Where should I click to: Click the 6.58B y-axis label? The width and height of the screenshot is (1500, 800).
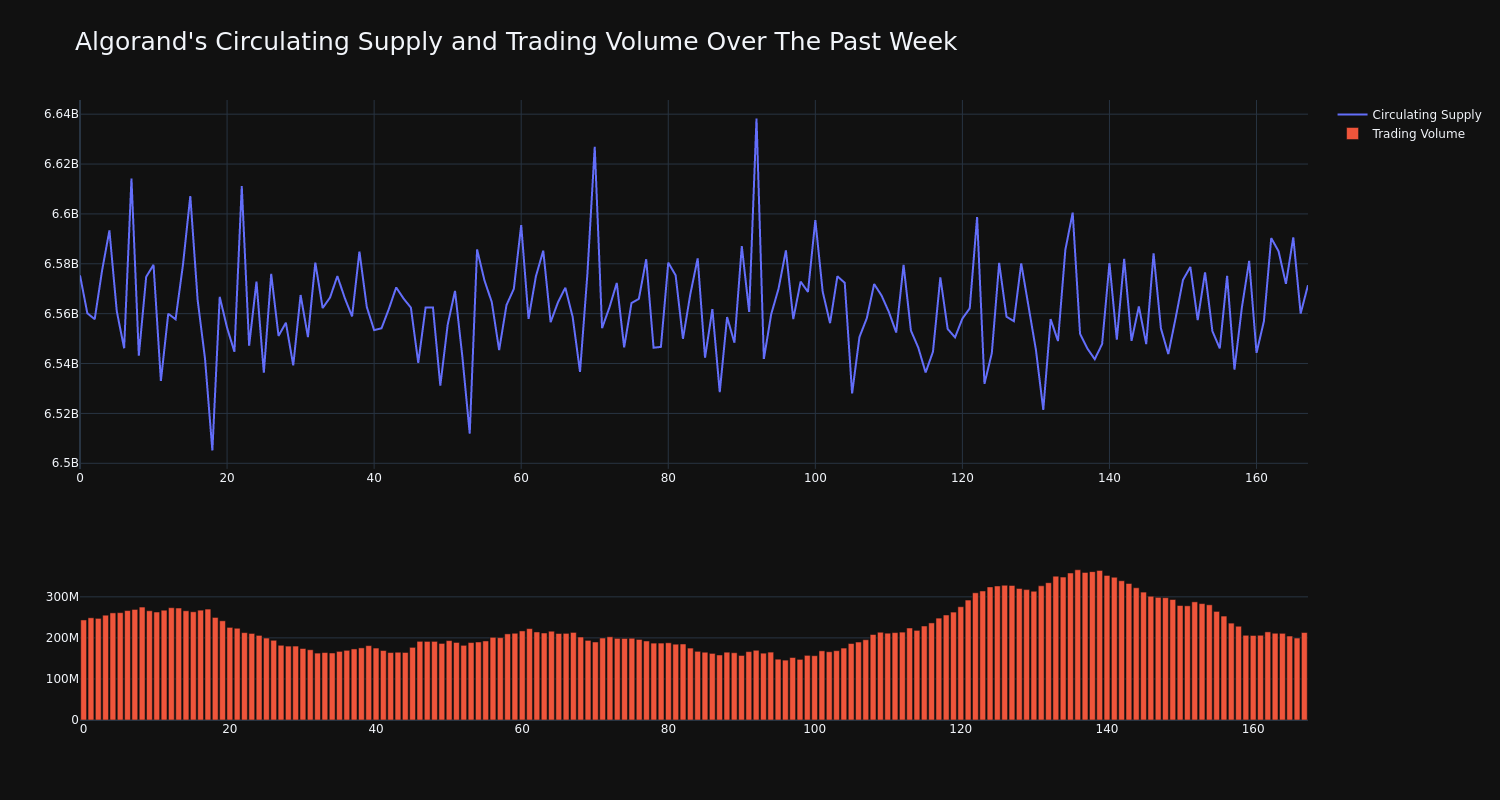click(61, 264)
